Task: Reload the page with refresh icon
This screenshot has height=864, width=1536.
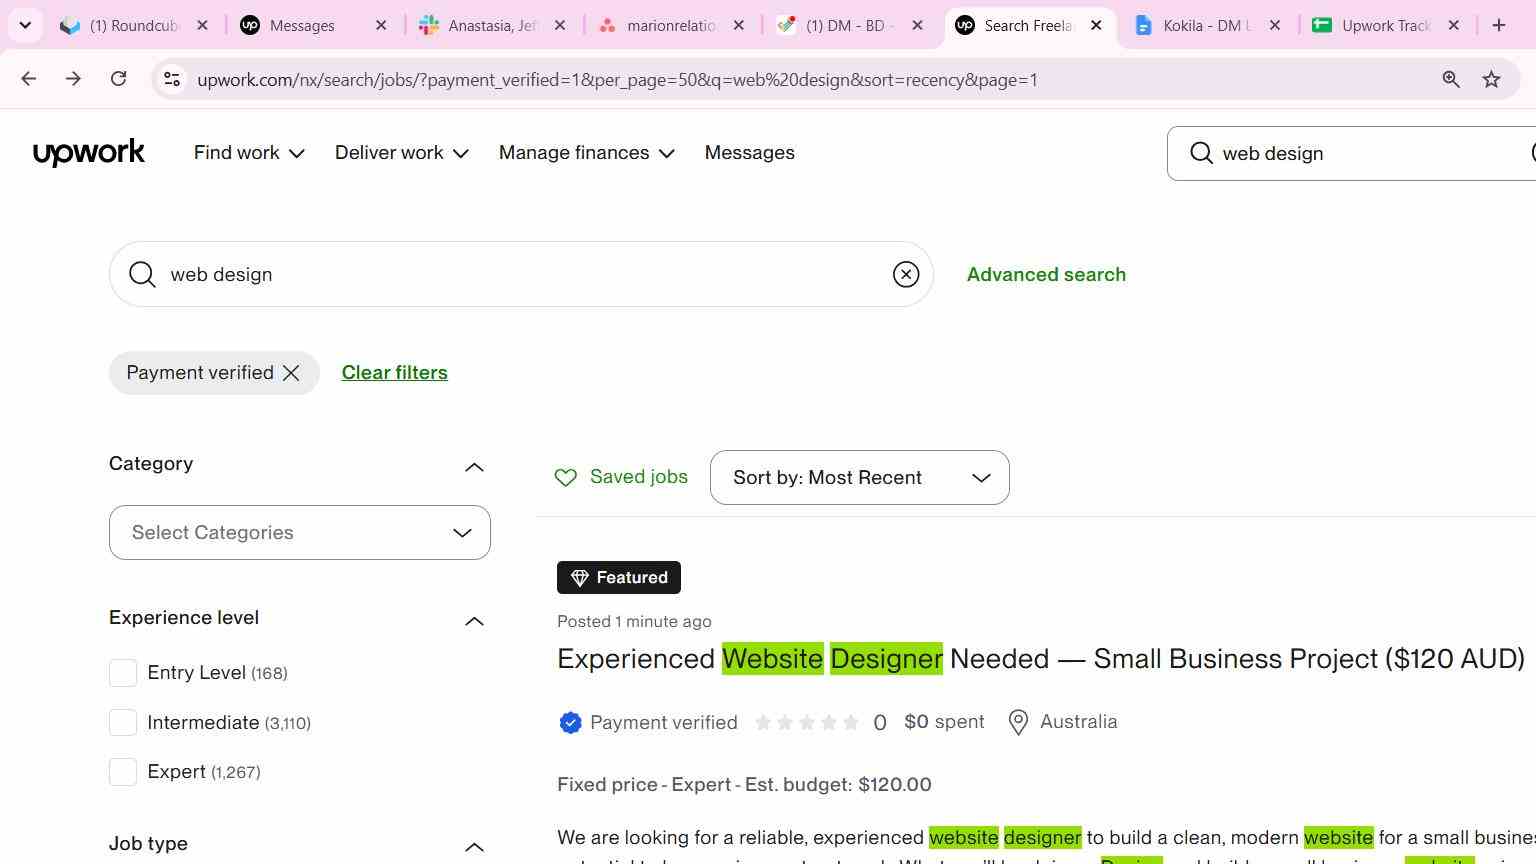Action: point(118,79)
